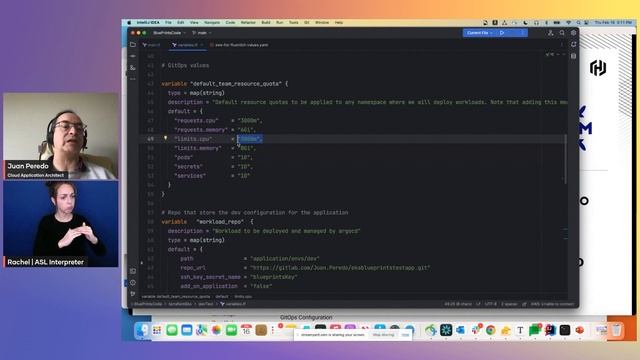Toggle read-only lock icon in status bar

tap(524, 304)
